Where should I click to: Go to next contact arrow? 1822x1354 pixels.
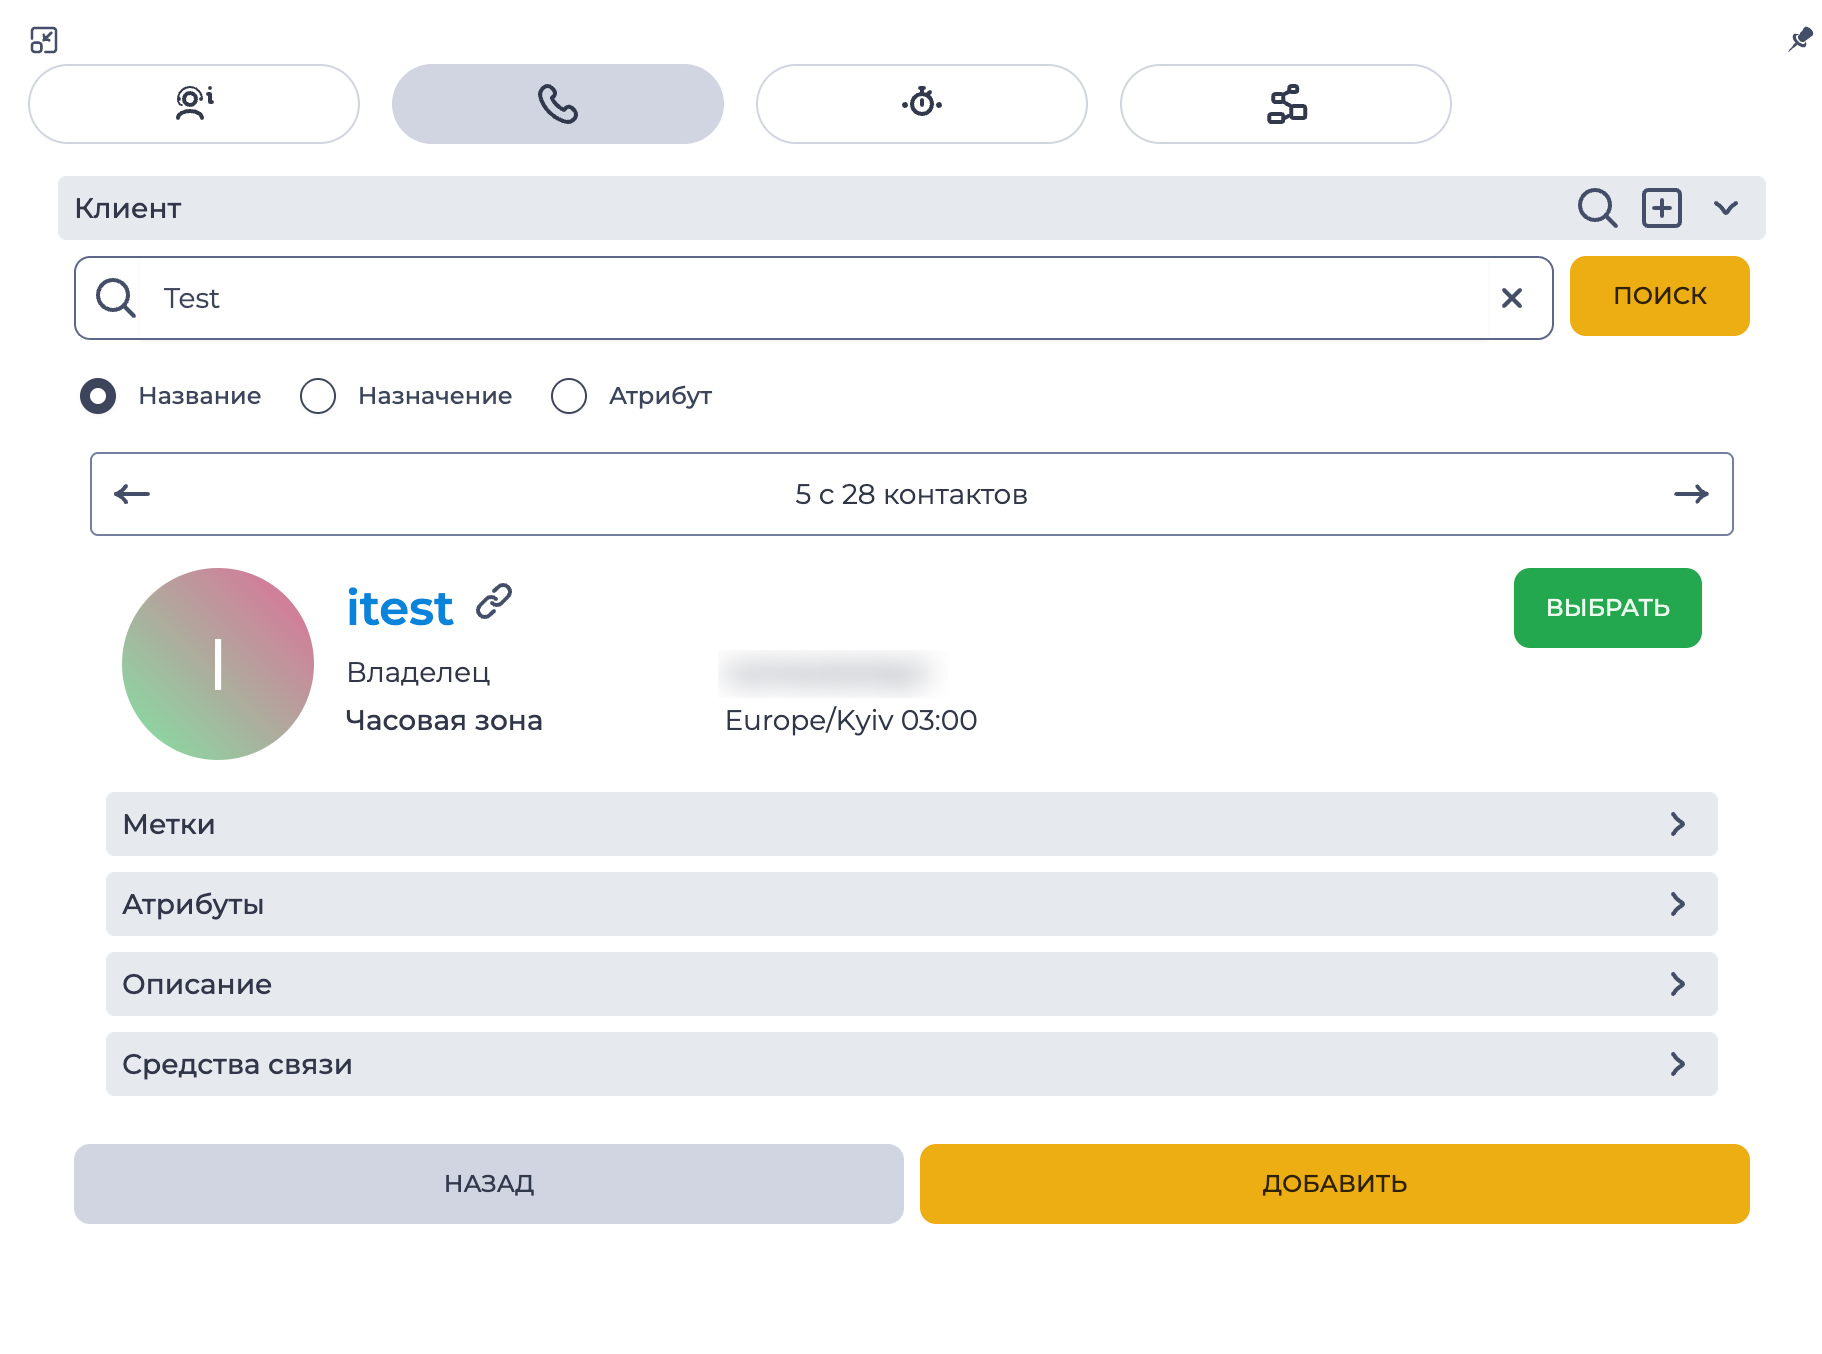pyautogui.click(x=1692, y=494)
